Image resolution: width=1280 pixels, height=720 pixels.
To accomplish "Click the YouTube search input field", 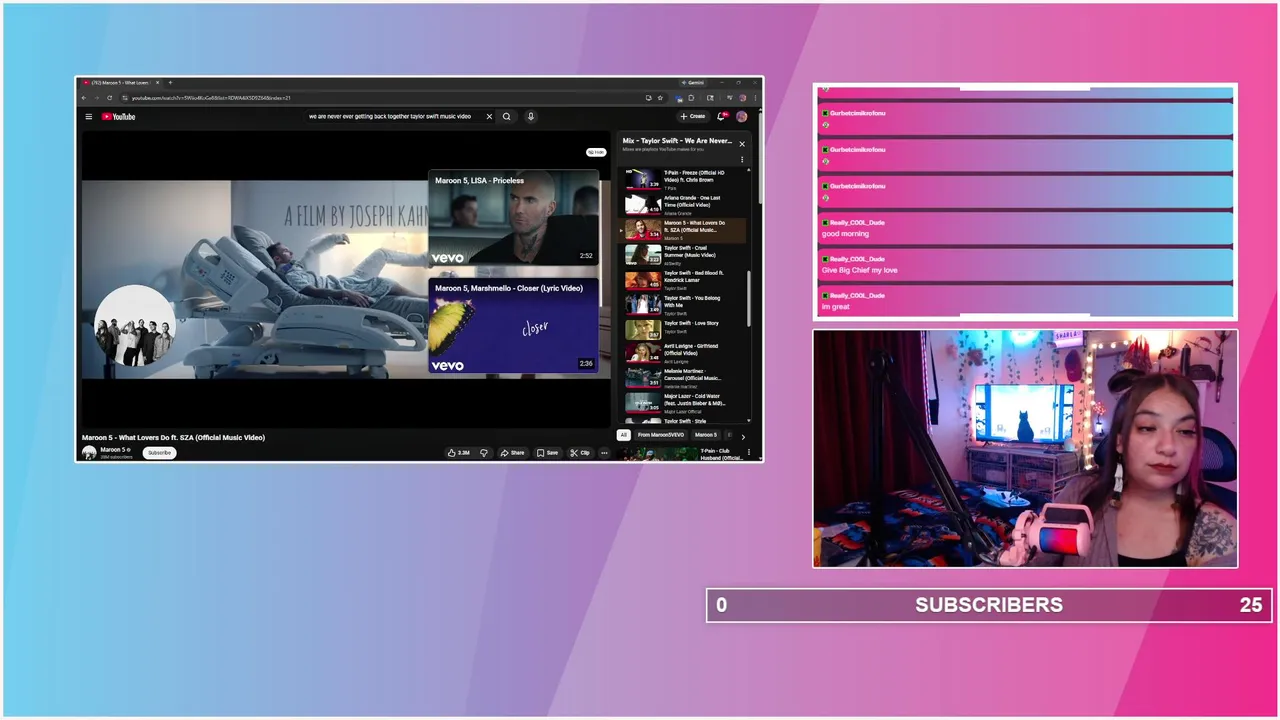I will (x=390, y=117).
